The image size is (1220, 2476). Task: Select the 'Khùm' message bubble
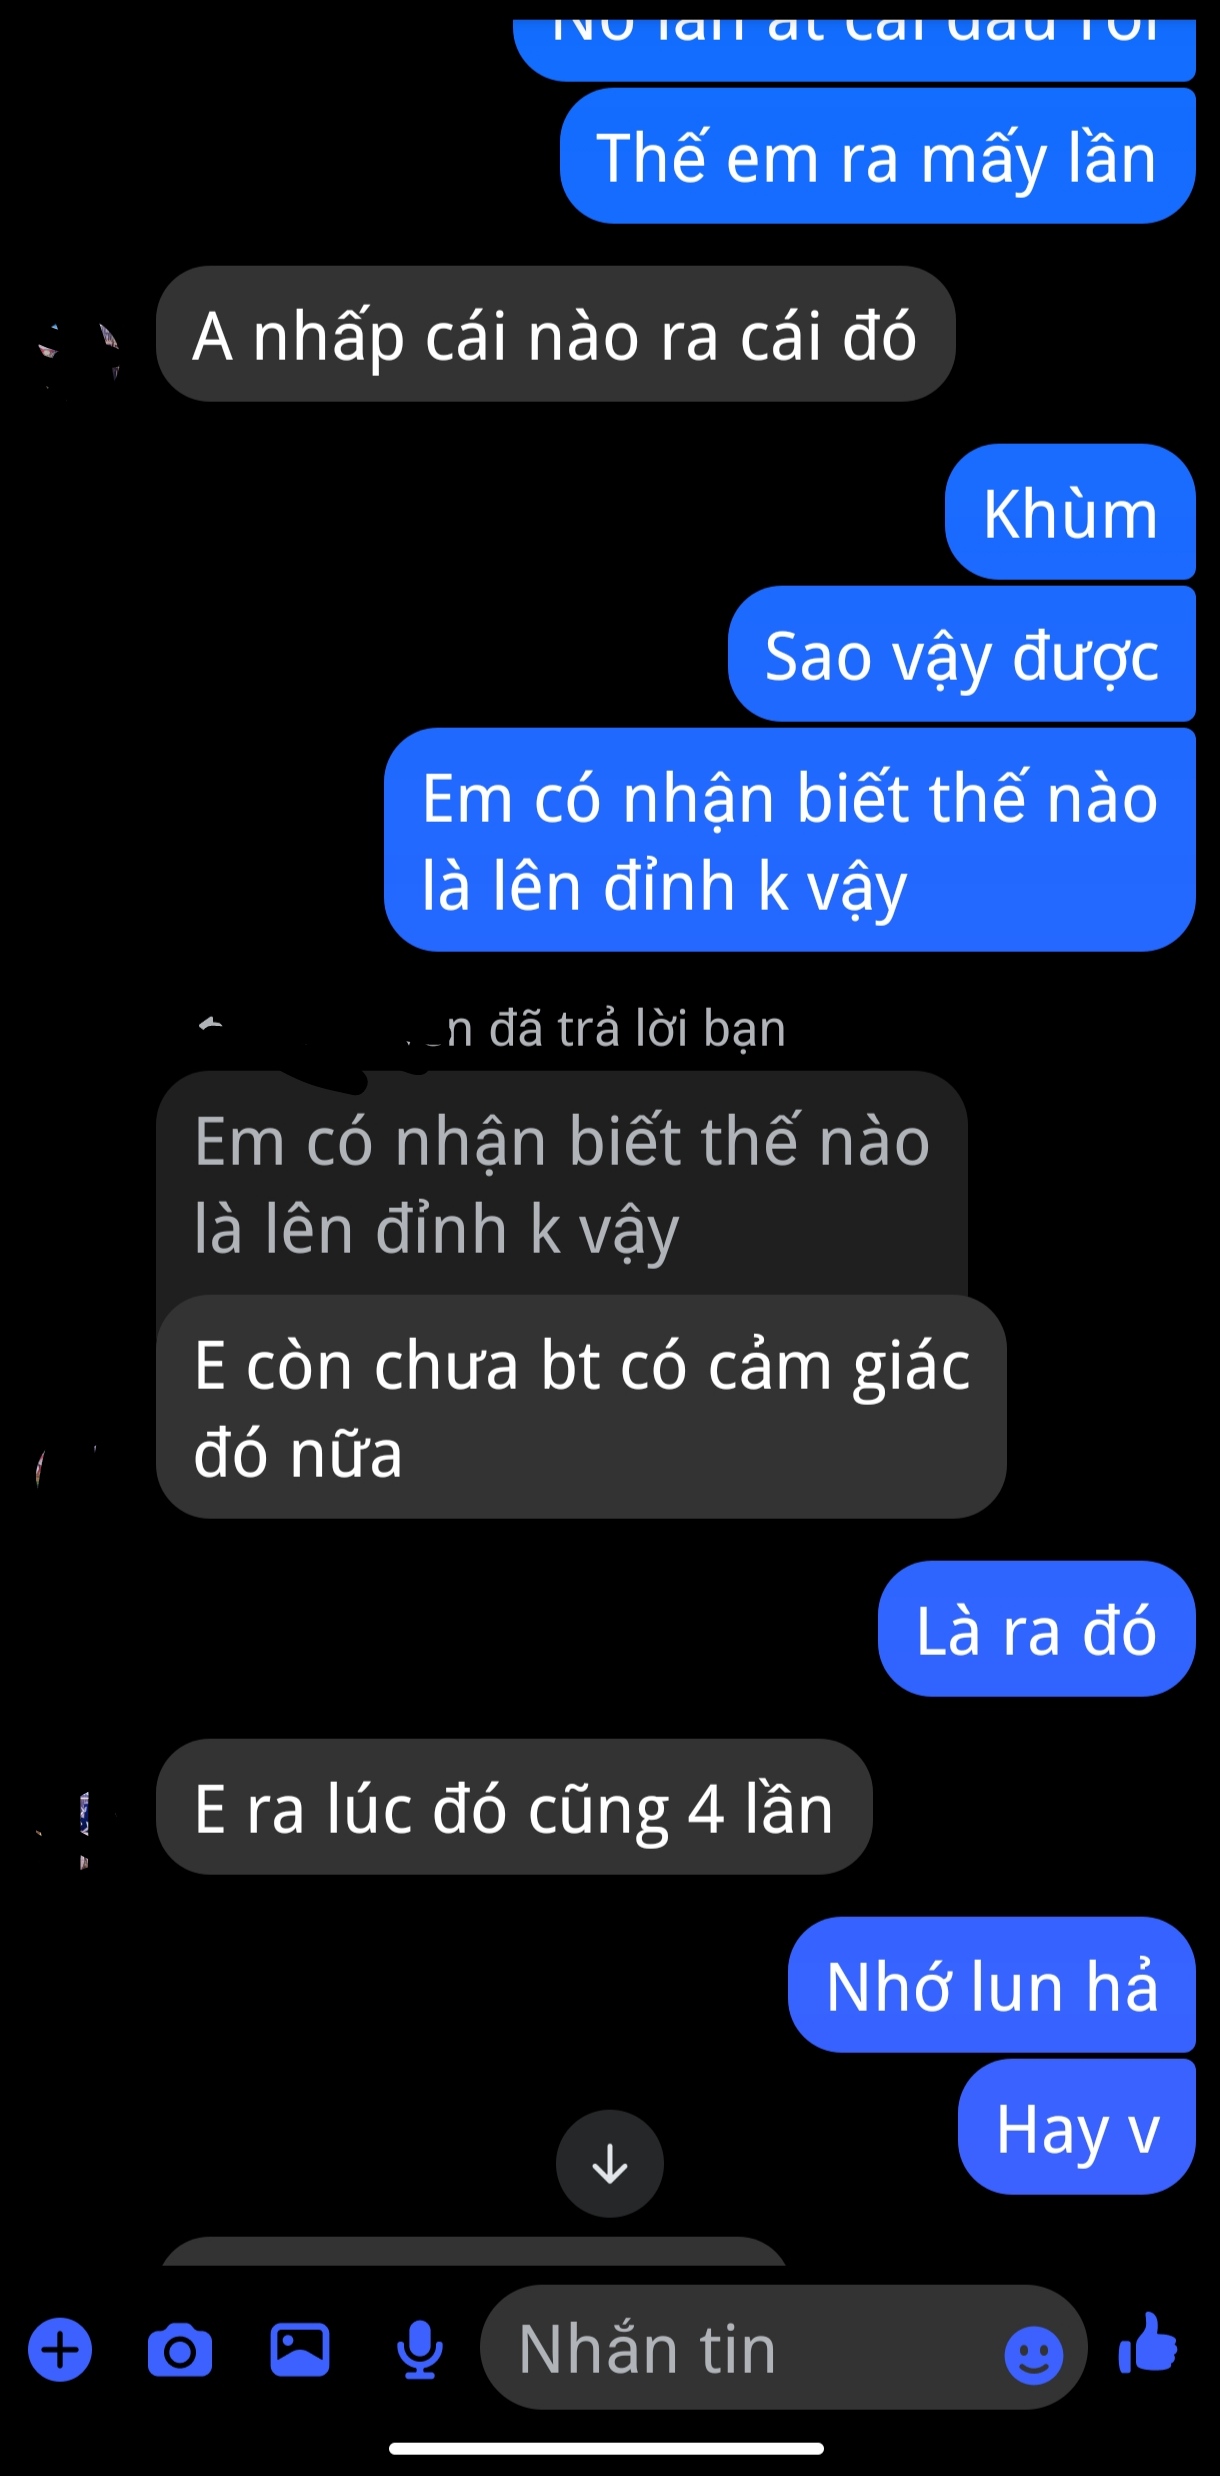(x=1070, y=512)
